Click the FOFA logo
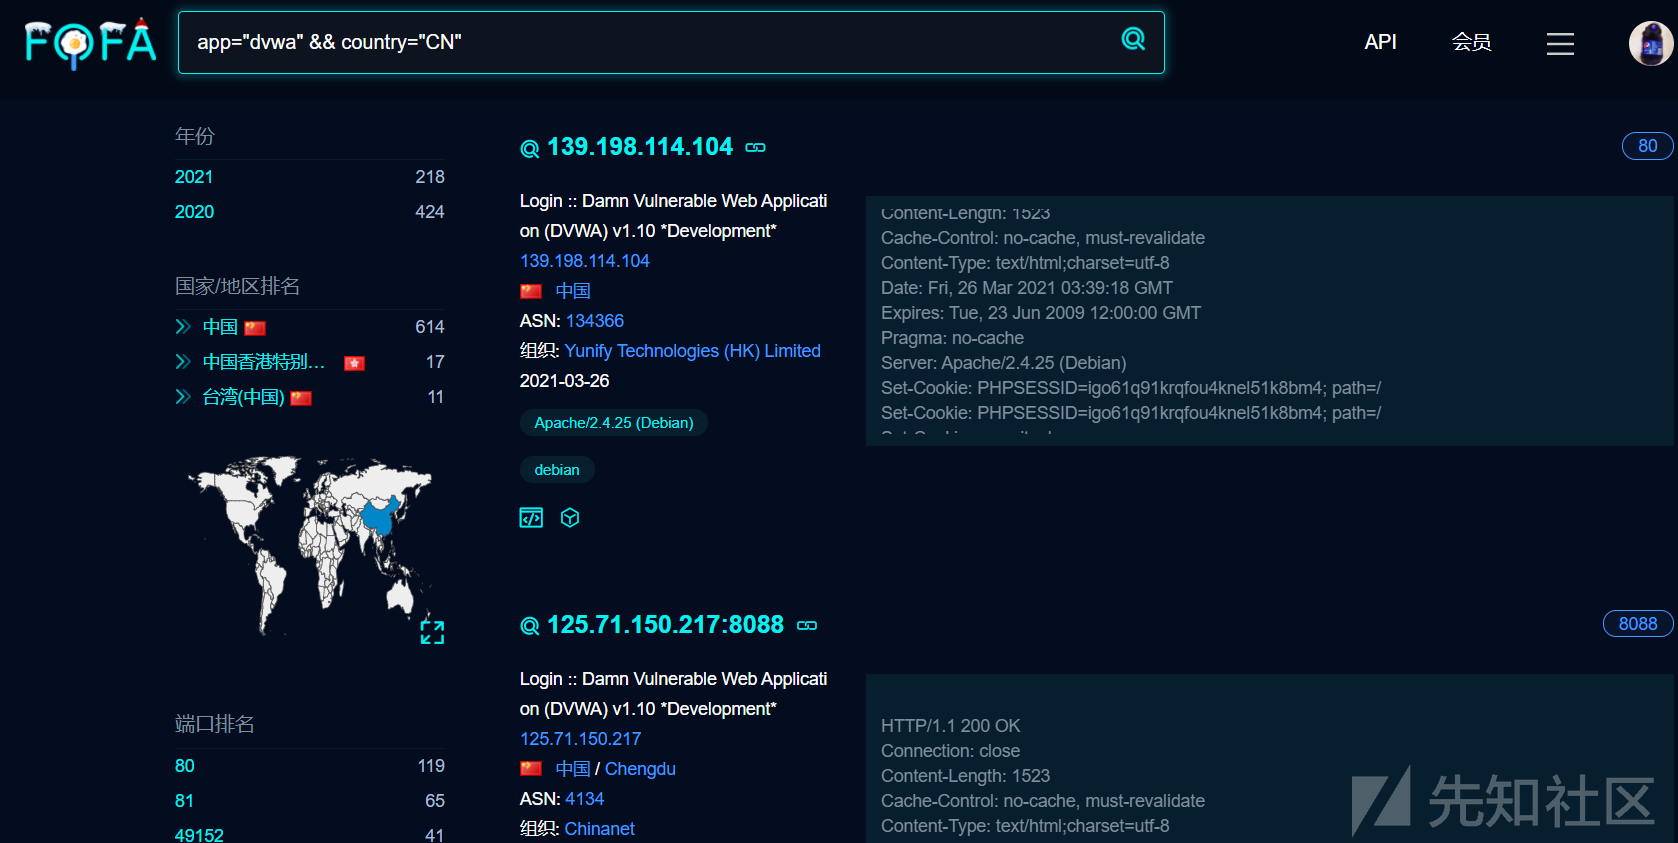The image size is (1678, 843). click(90, 43)
